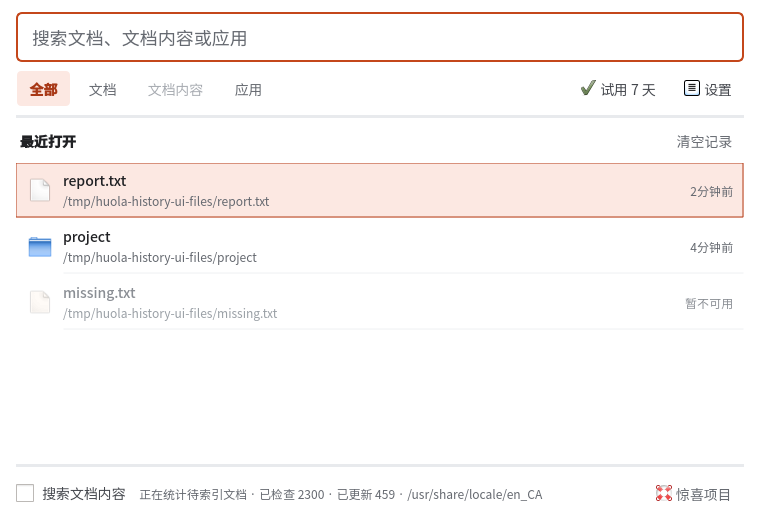Enable the 搜索文档内容 checkbox

click(25, 493)
